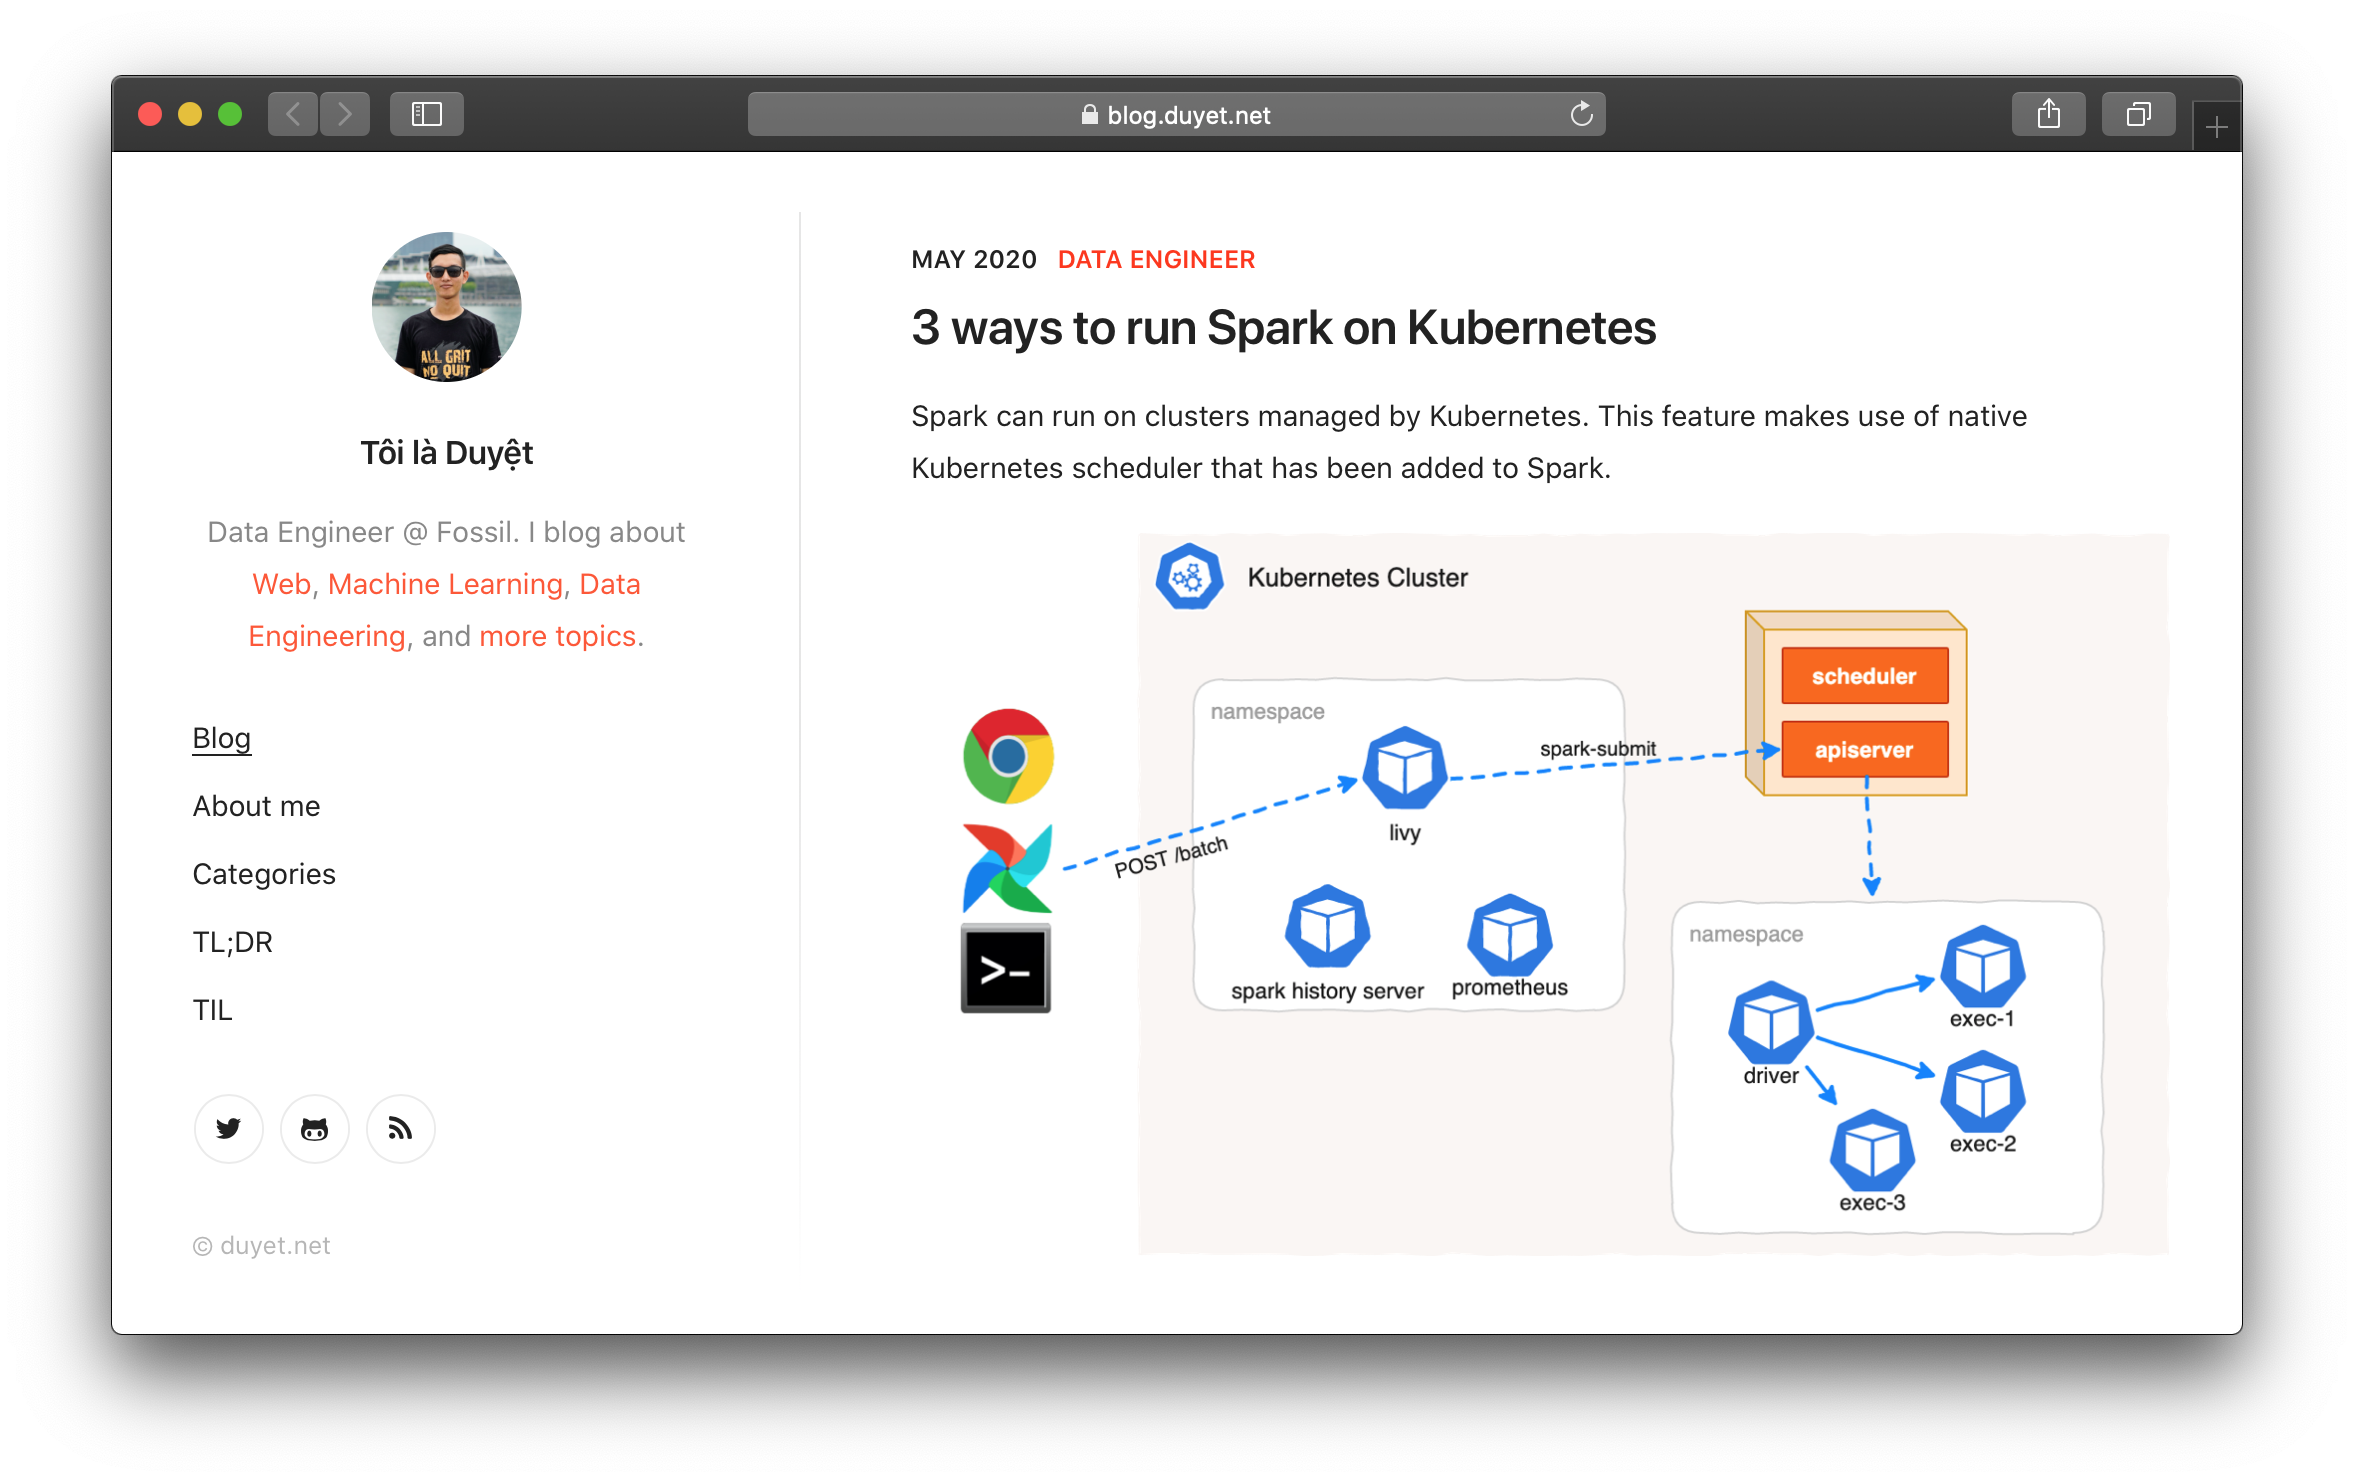This screenshot has height=1482, width=2354.
Task: Show all tabs overview icon
Action: pos(2138,115)
